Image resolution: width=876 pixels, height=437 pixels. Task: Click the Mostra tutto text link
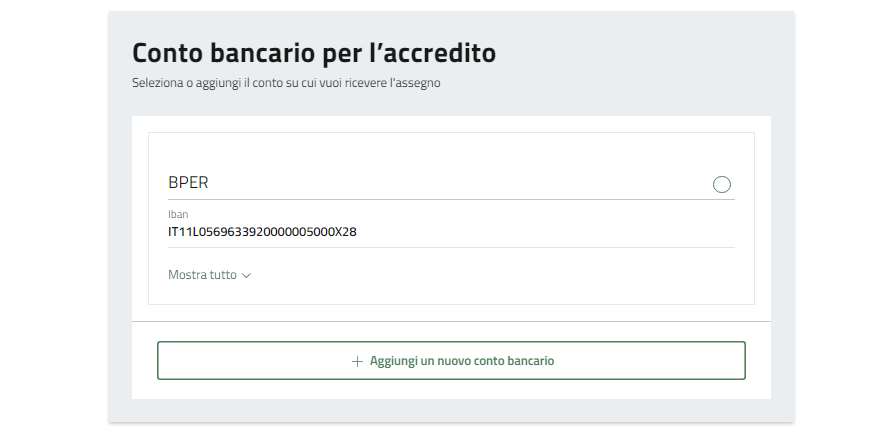202,275
